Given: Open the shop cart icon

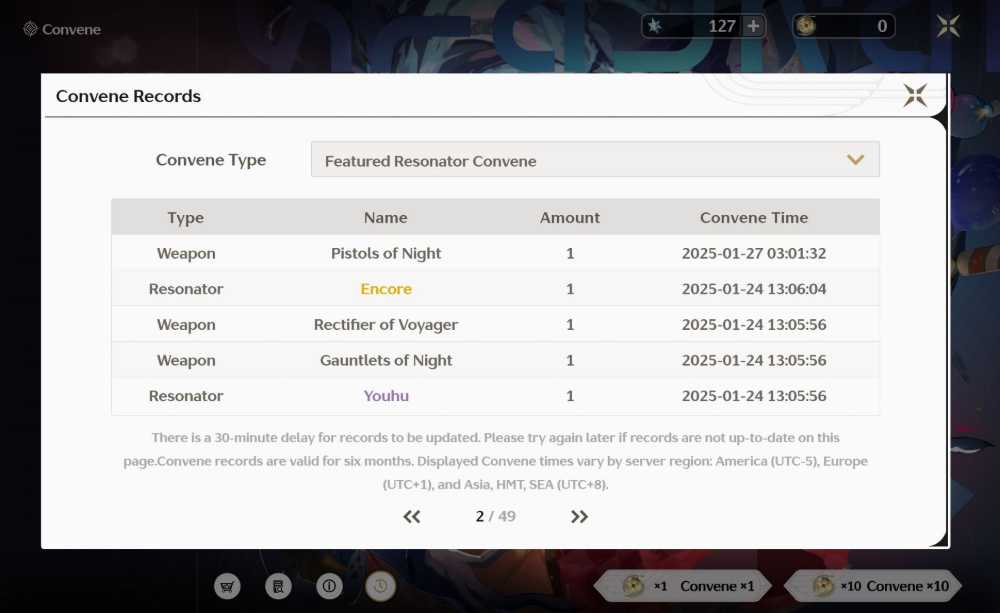Looking at the screenshot, I should [227, 586].
